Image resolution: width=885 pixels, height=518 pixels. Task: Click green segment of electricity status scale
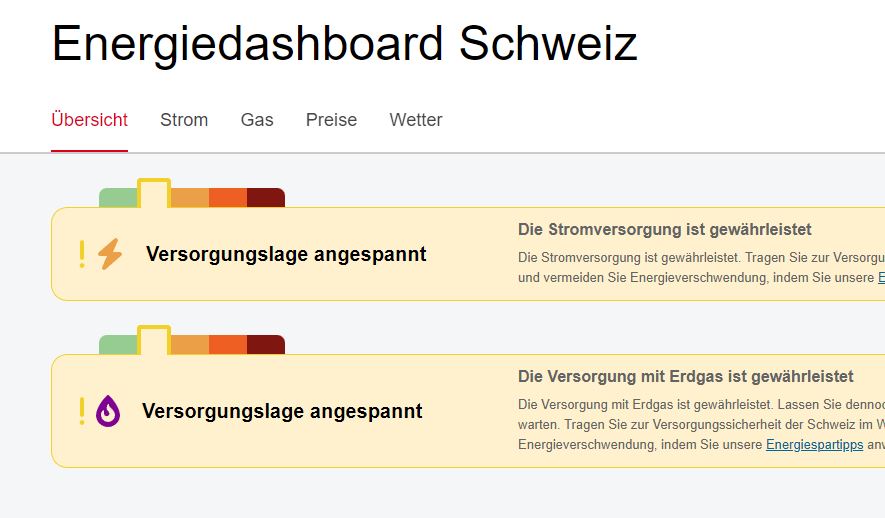click(x=119, y=197)
